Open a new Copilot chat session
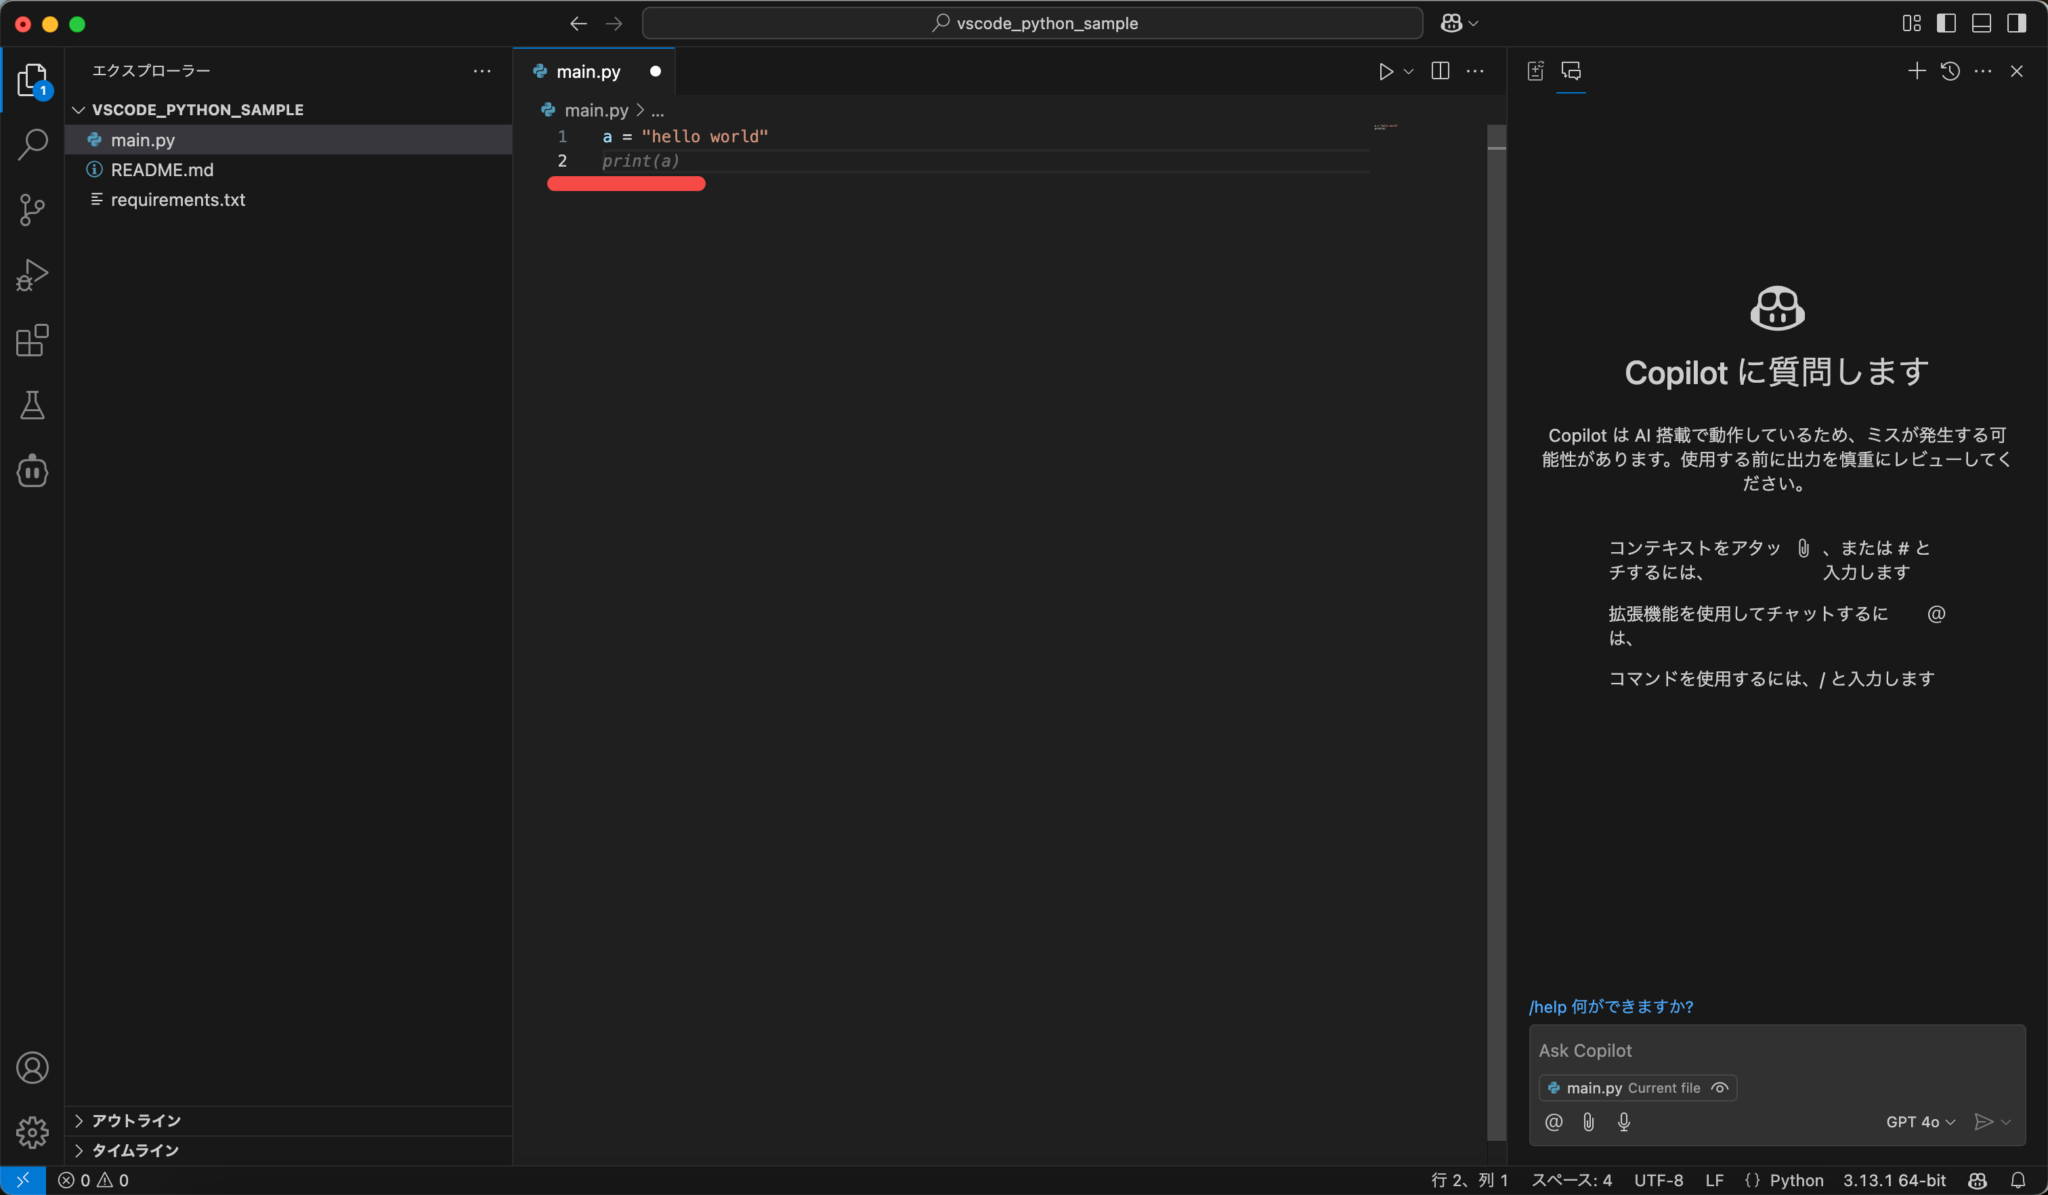Screen dimensions: 2048x1195 coord(1915,70)
